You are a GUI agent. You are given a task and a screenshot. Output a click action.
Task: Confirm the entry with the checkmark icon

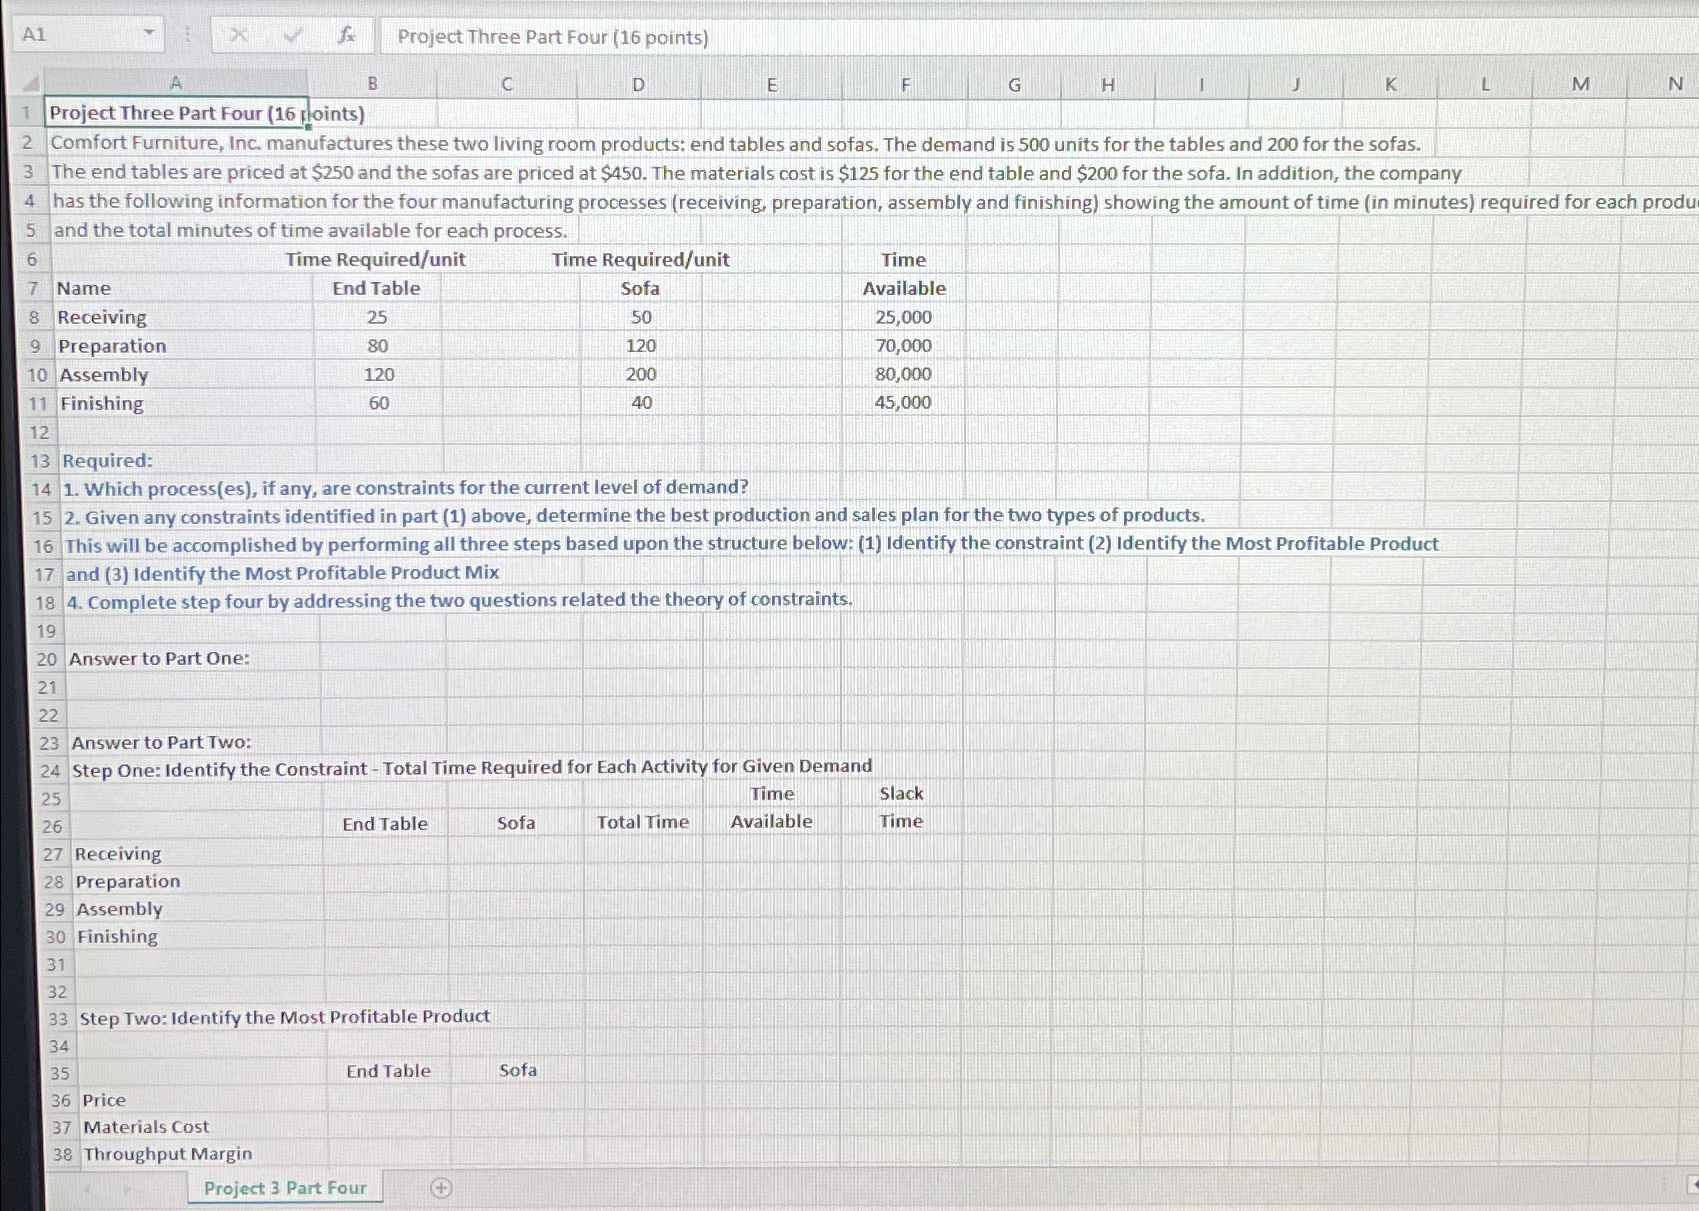point(293,36)
